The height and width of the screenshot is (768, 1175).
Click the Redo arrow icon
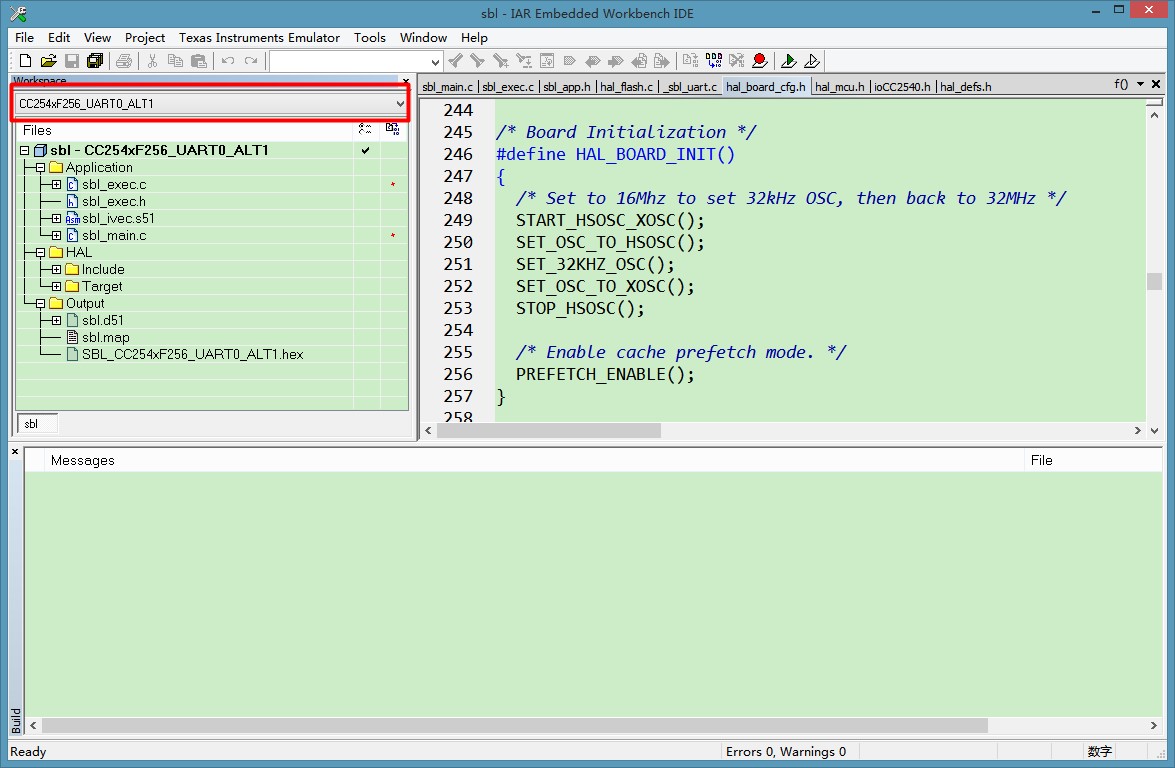(x=251, y=61)
